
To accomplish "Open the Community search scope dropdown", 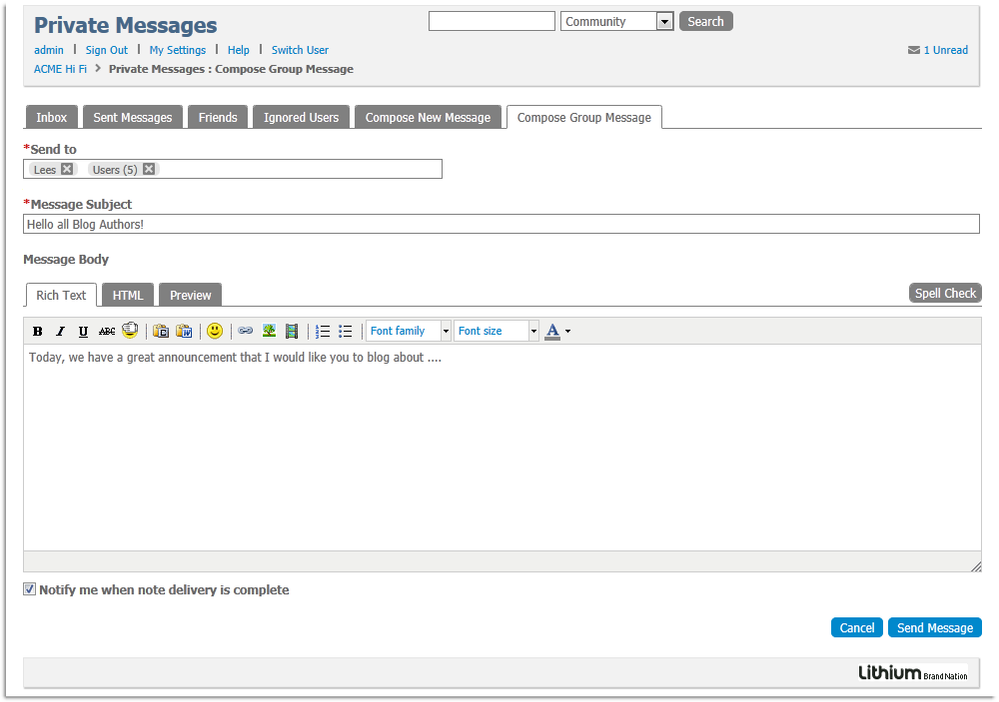I will (617, 22).
